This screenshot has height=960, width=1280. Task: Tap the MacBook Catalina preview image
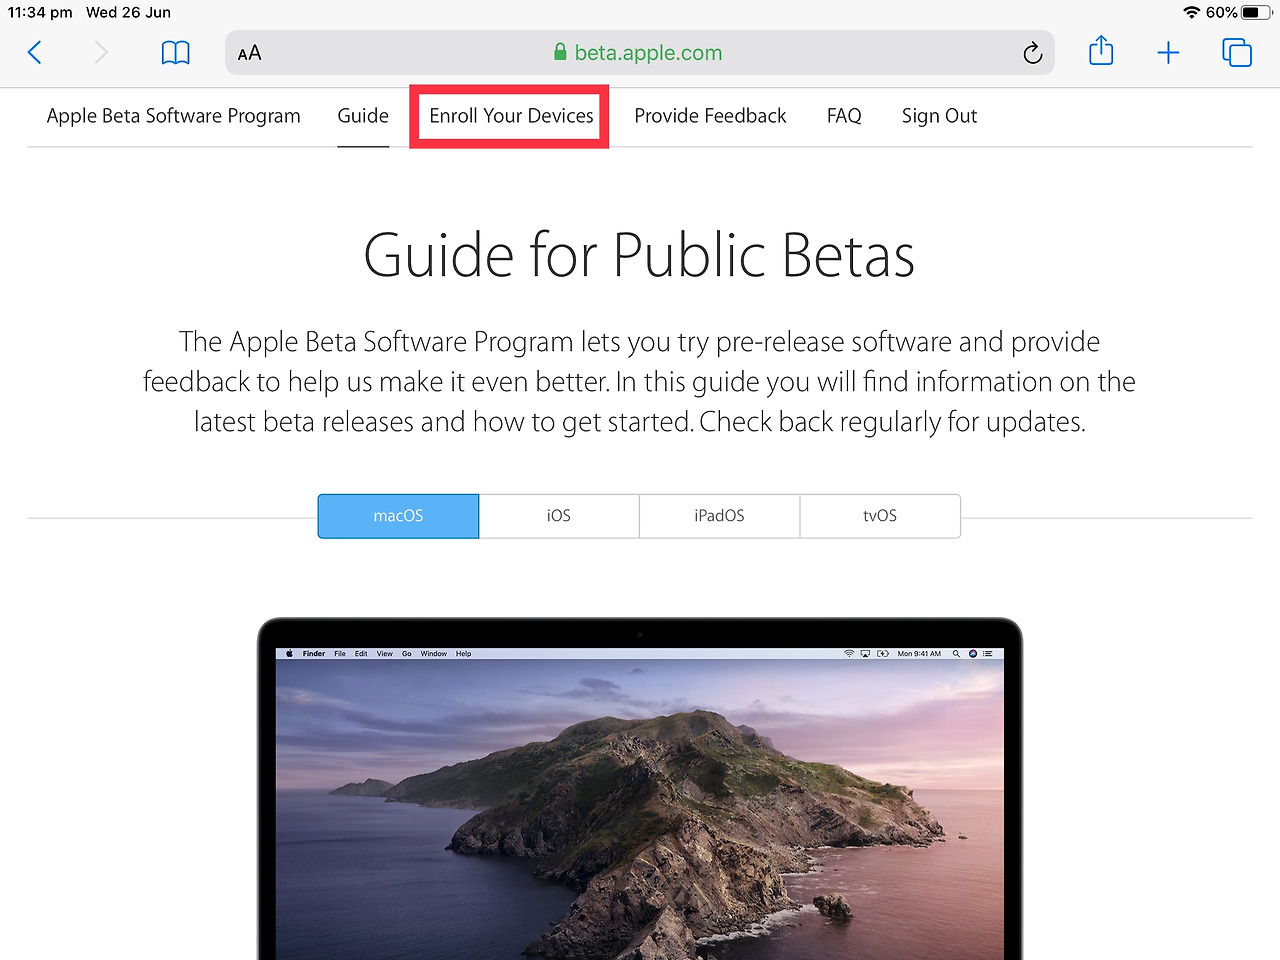click(640, 789)
